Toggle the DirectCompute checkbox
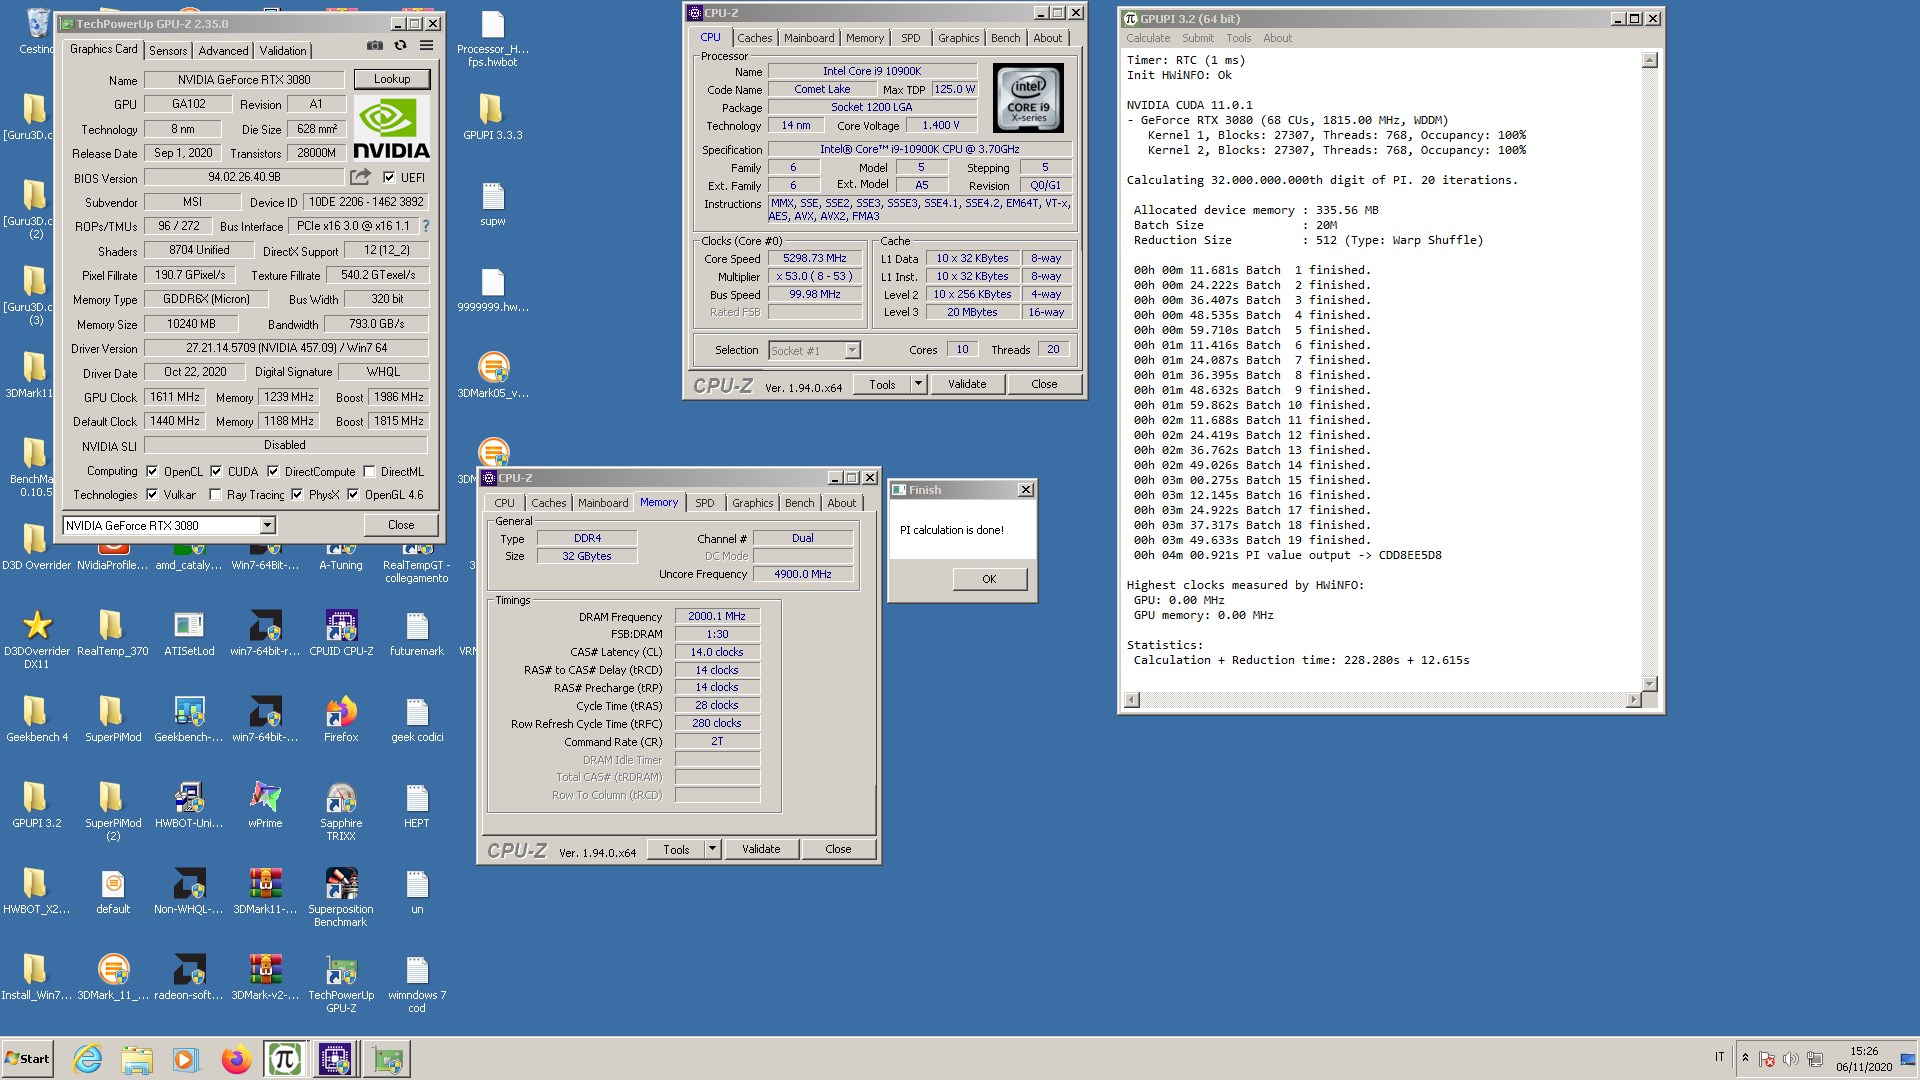The height and width of the screenshot is (1080, 1920). point(273,471)
